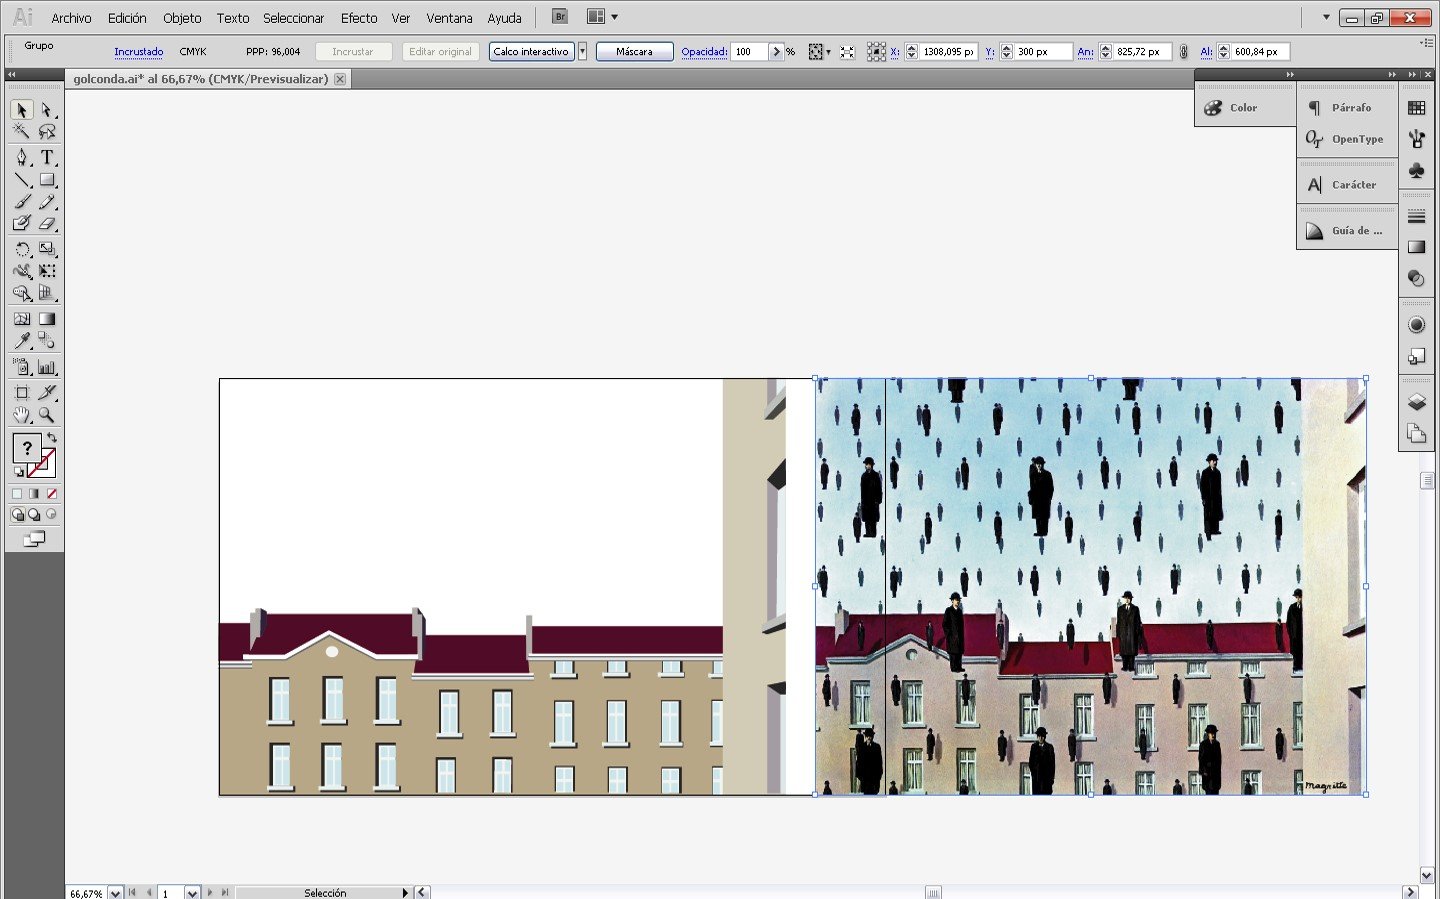Open the Efecto menu
Viewport: 1440px width, 899px height.
click(x=359, y=18)
